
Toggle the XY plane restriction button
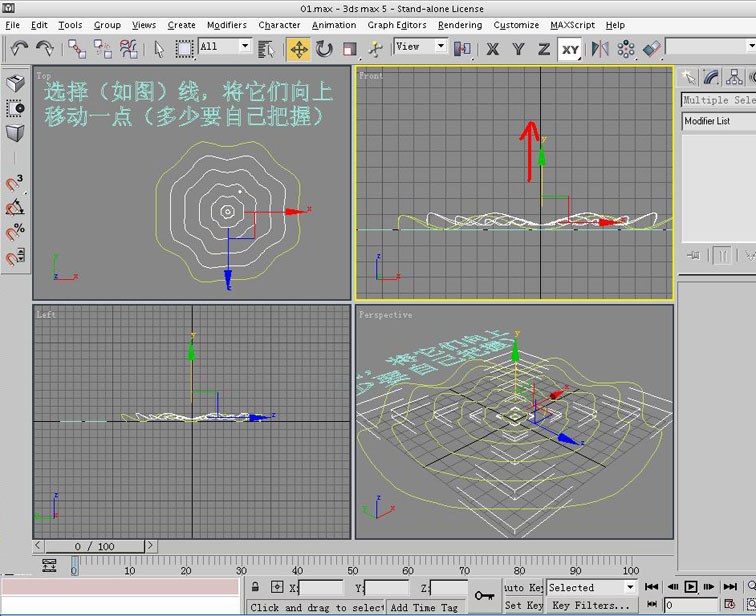[x=570, y=49]
